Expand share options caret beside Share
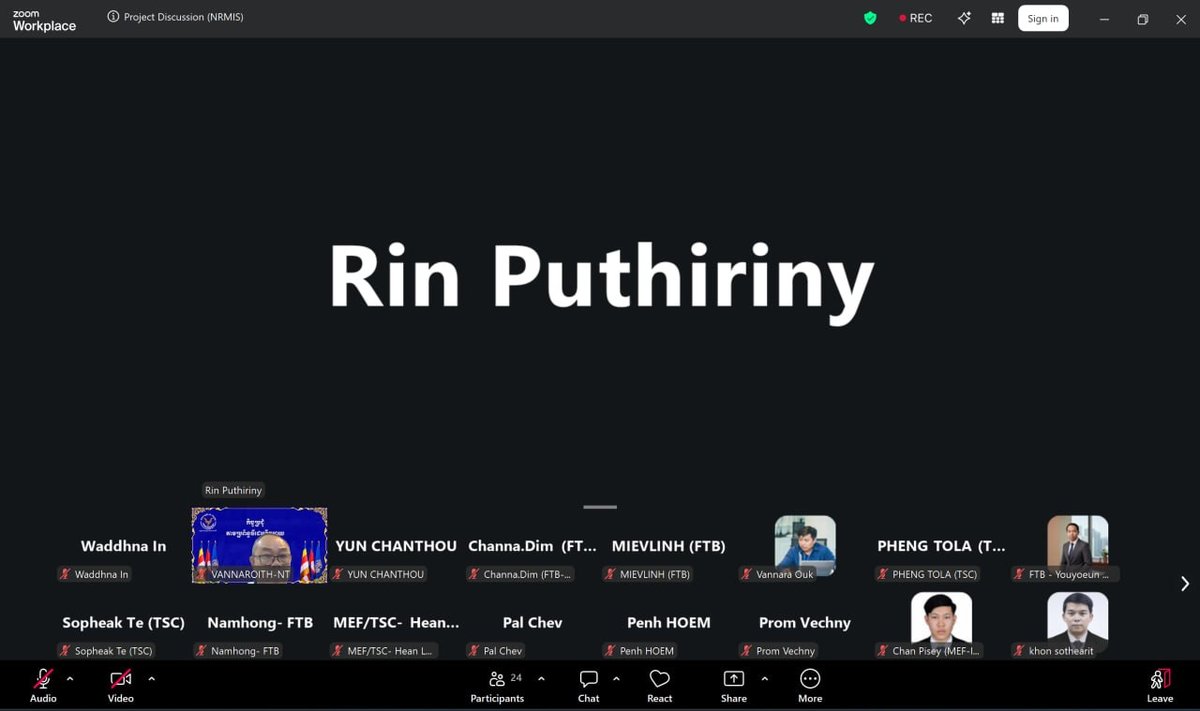The height and width of the screenshot is (711, 1200). click(x=764, y=678)
